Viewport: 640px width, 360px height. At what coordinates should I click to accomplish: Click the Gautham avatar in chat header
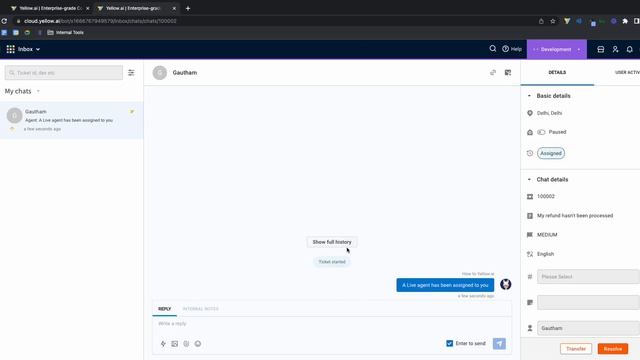click(x=160, y=73)
